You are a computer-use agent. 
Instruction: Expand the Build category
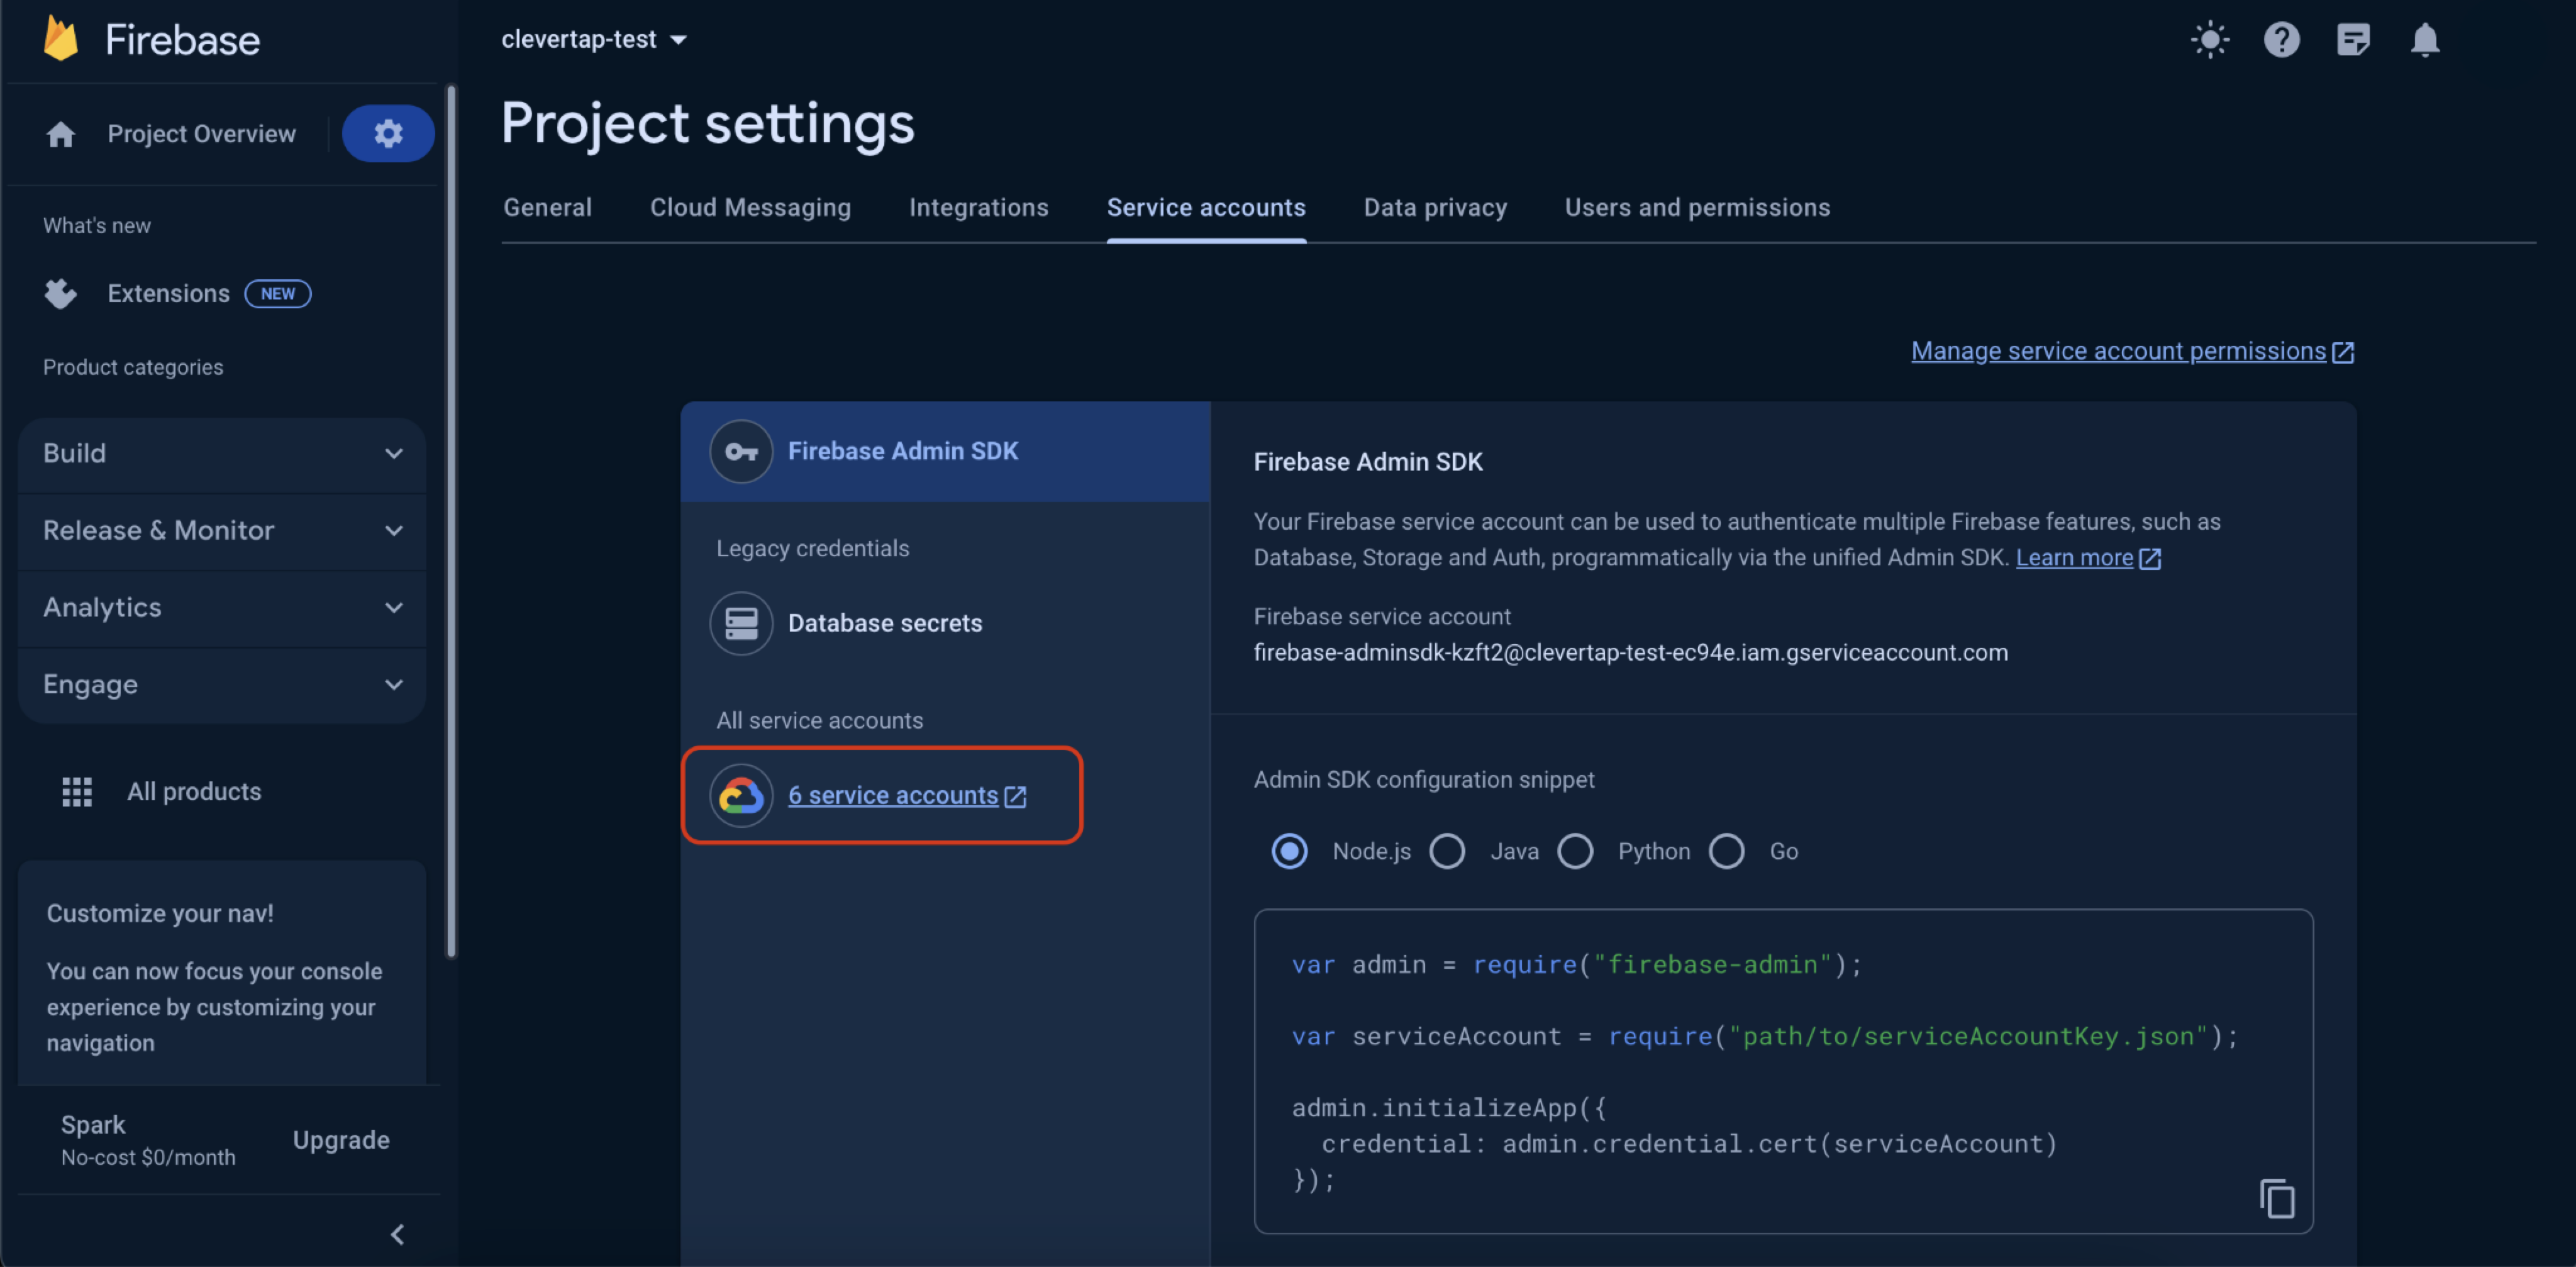click(222, 453)
